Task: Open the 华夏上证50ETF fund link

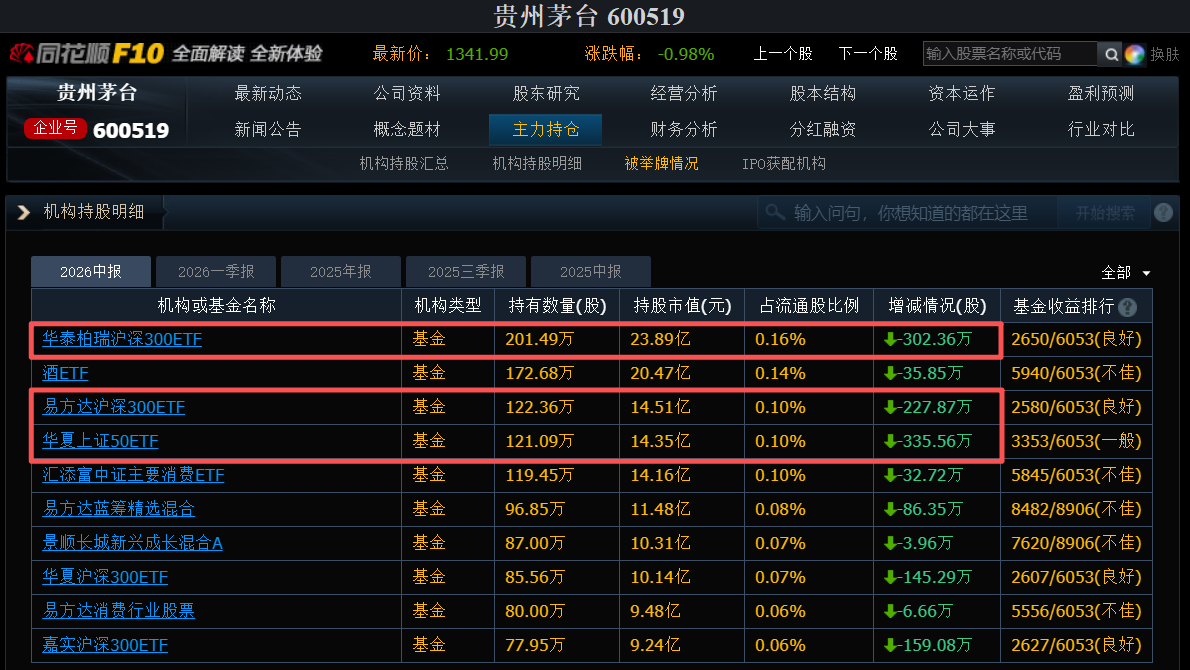Action: (x=100, y=441)
